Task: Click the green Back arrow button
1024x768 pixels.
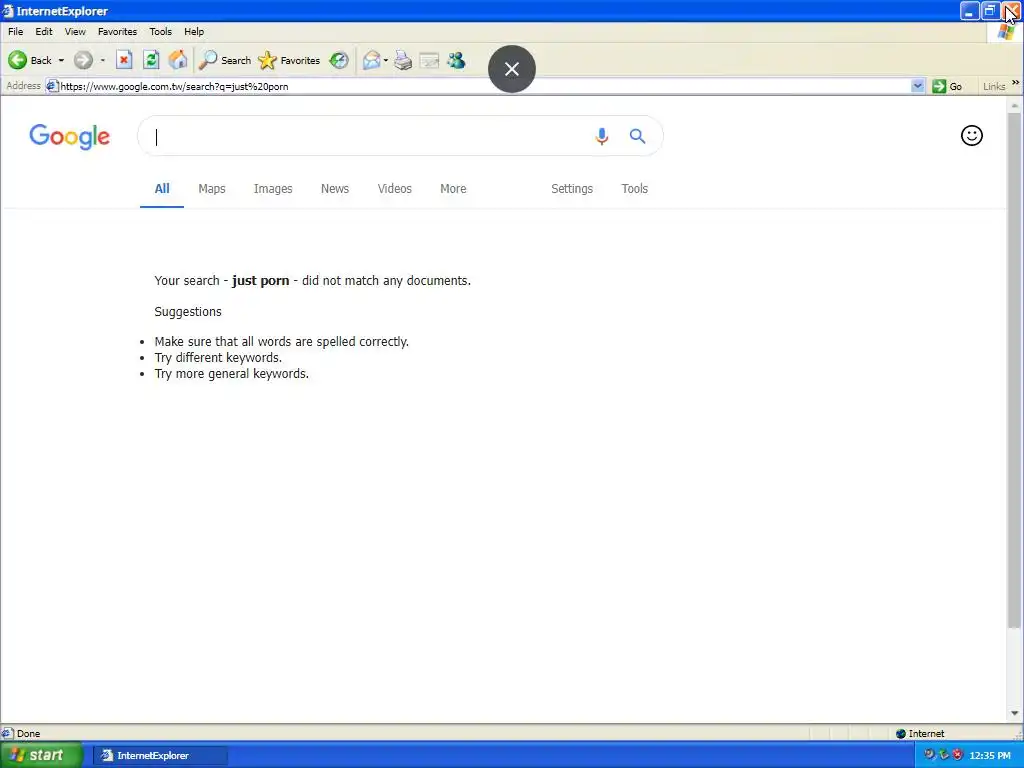Action: click(18, 60)
